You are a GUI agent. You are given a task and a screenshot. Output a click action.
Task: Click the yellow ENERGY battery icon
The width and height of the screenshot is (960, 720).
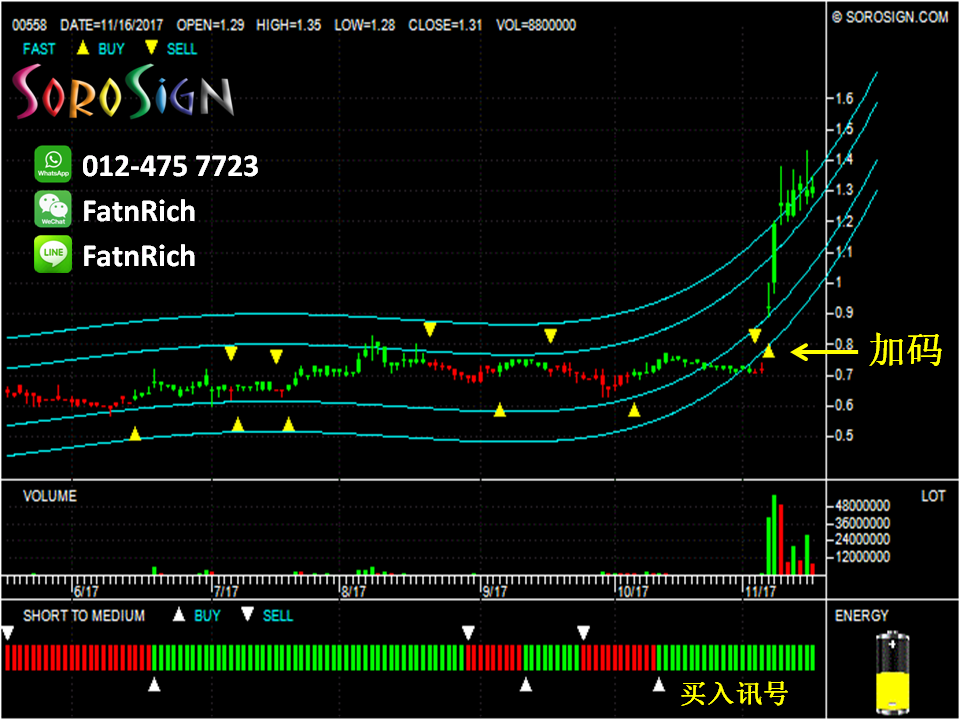893,673
